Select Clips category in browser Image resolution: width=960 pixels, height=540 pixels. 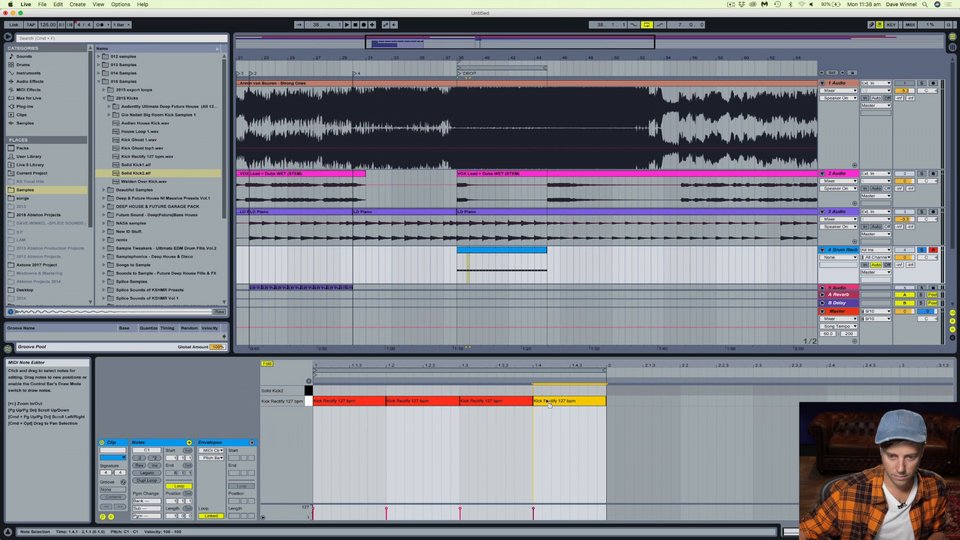pos(21,114)
